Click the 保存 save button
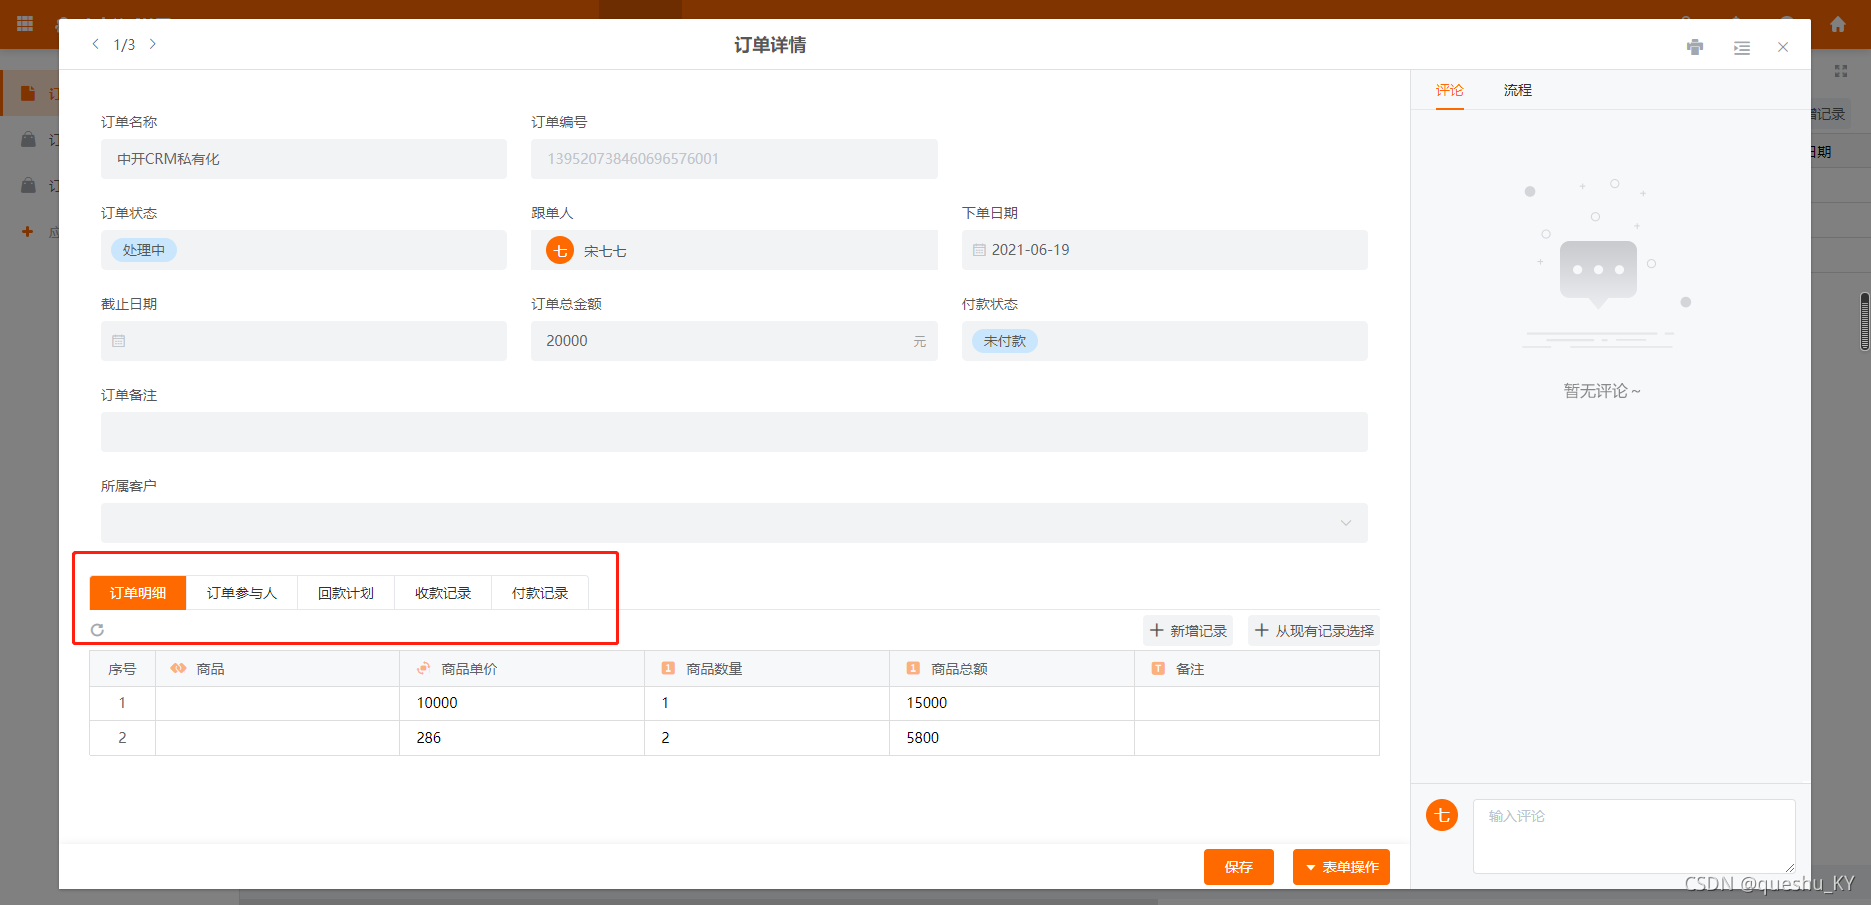The image size is (1871, 905). tap(1238, 866)
